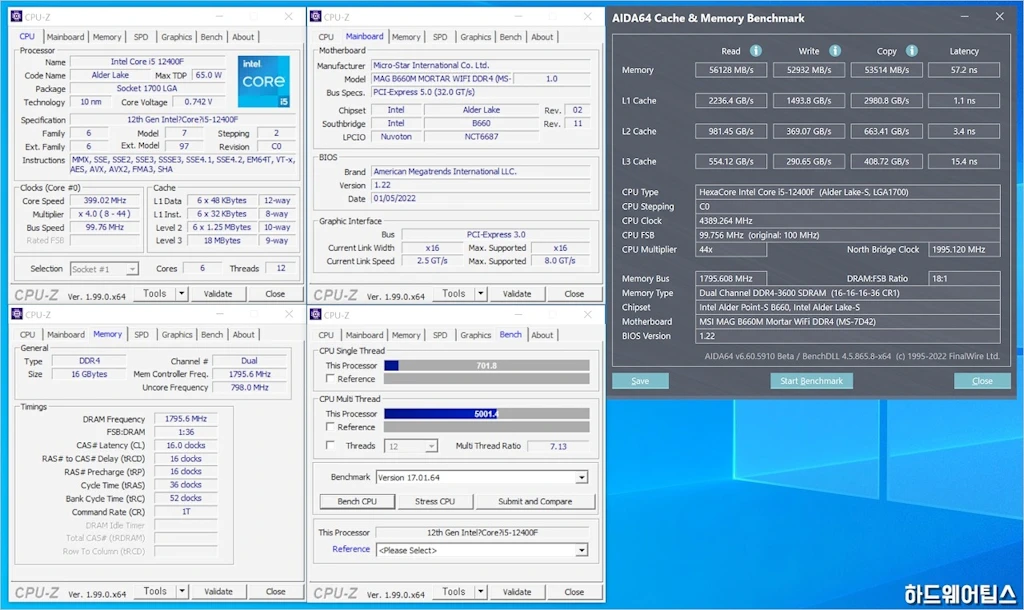This screenshot has height=610, width=1024.
Task: Enable CPU Multi Thread Reference checkbox
Action: click(330, 426)
